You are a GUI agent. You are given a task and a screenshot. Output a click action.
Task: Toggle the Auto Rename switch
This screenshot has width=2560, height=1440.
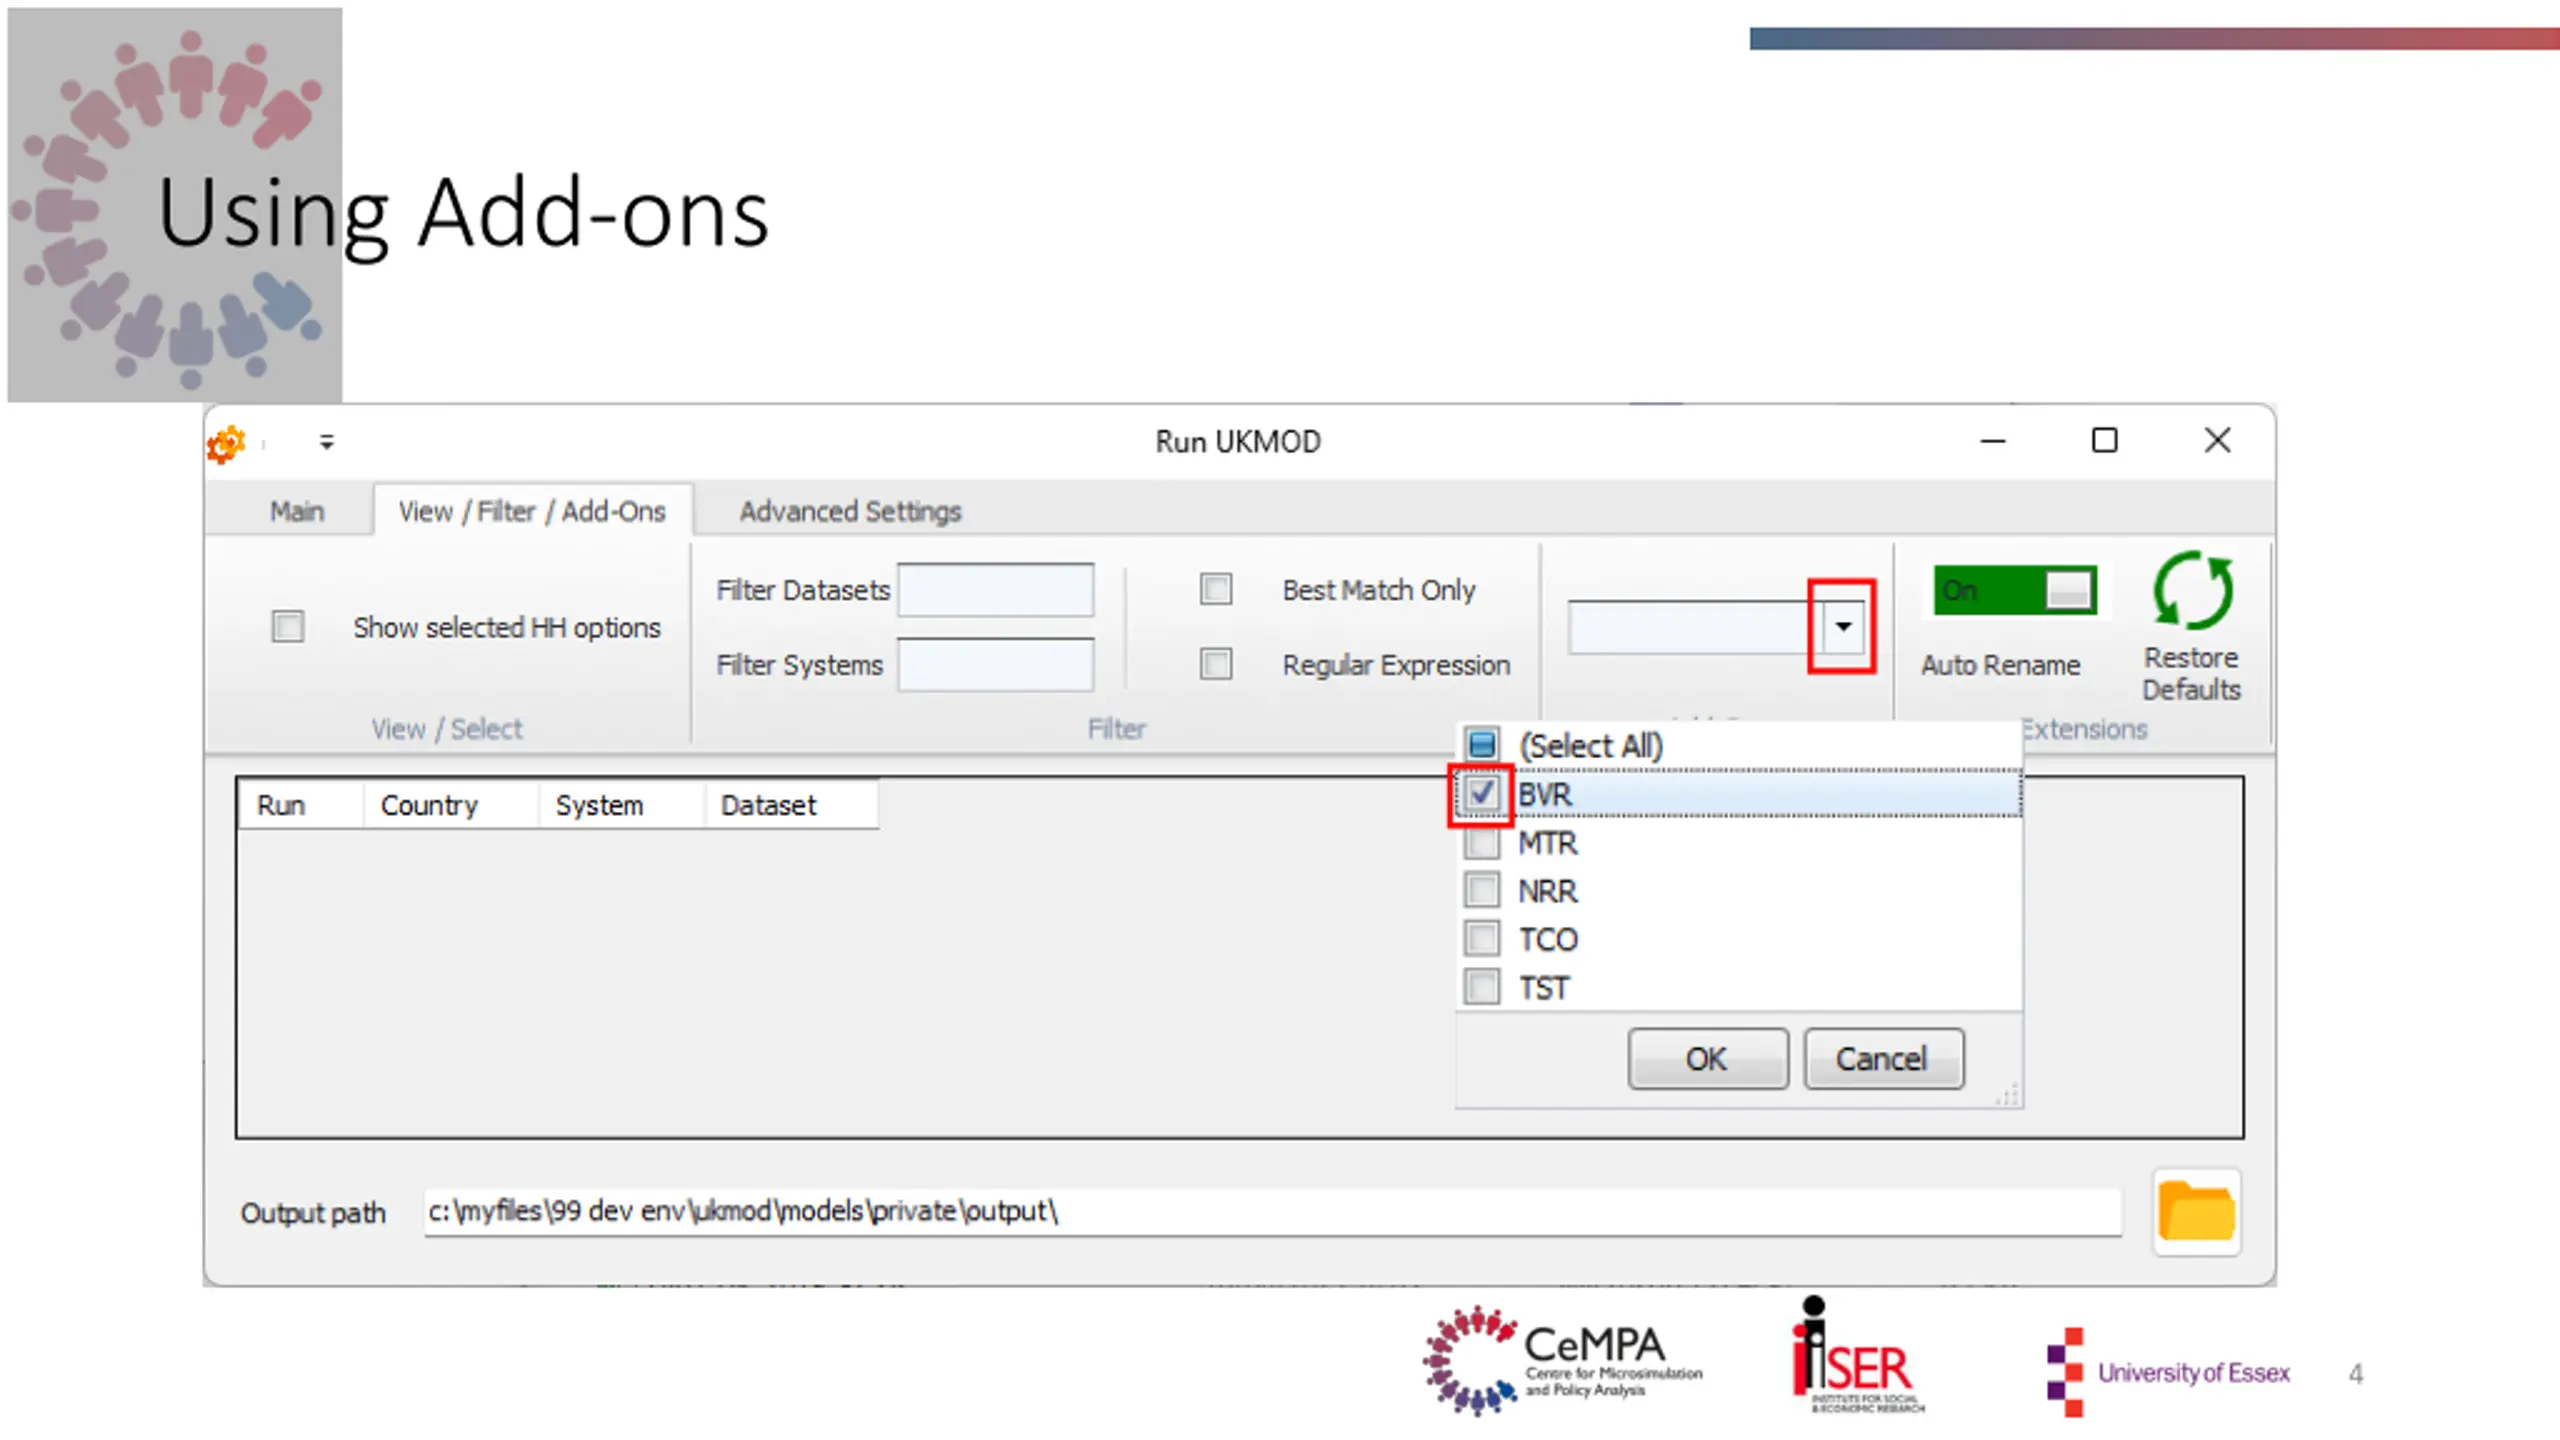point(2014,590)
